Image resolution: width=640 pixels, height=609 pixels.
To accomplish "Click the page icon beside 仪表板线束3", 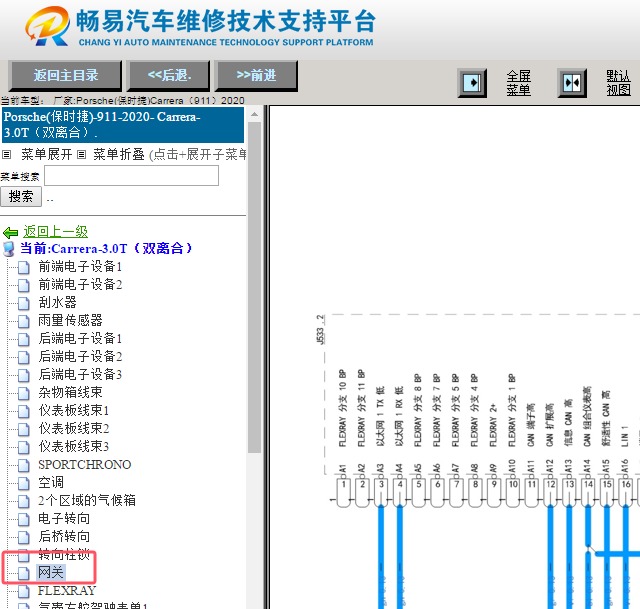I will click(x=24, y=447).
